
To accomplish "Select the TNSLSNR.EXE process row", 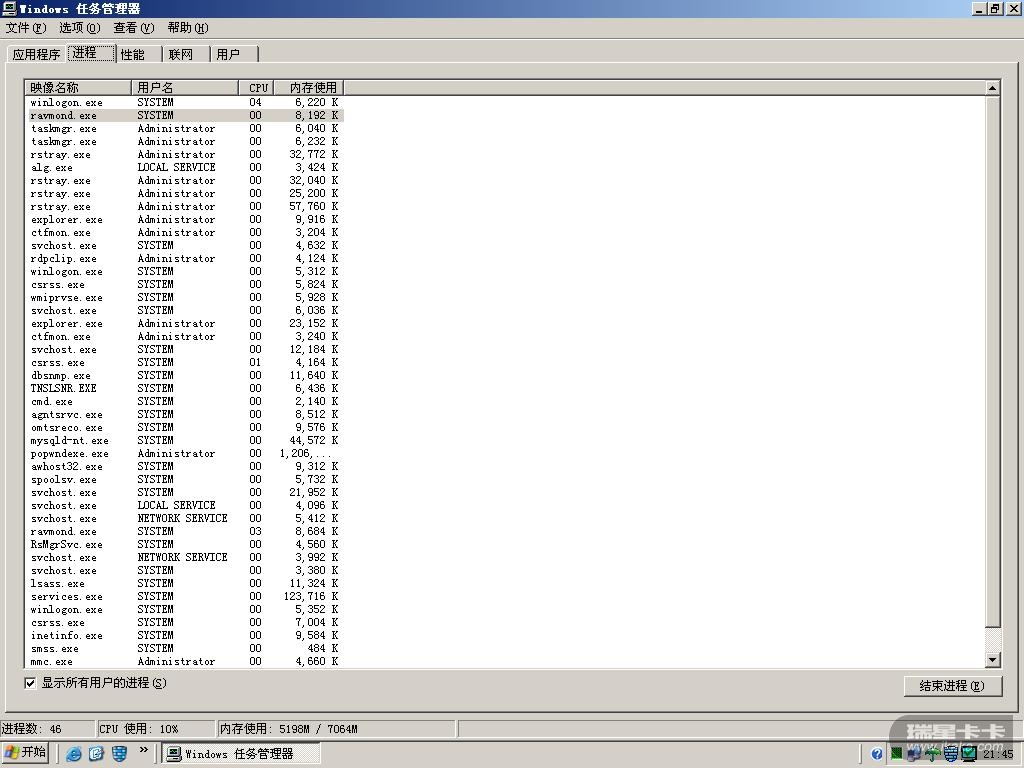I will tap(184, 389).
